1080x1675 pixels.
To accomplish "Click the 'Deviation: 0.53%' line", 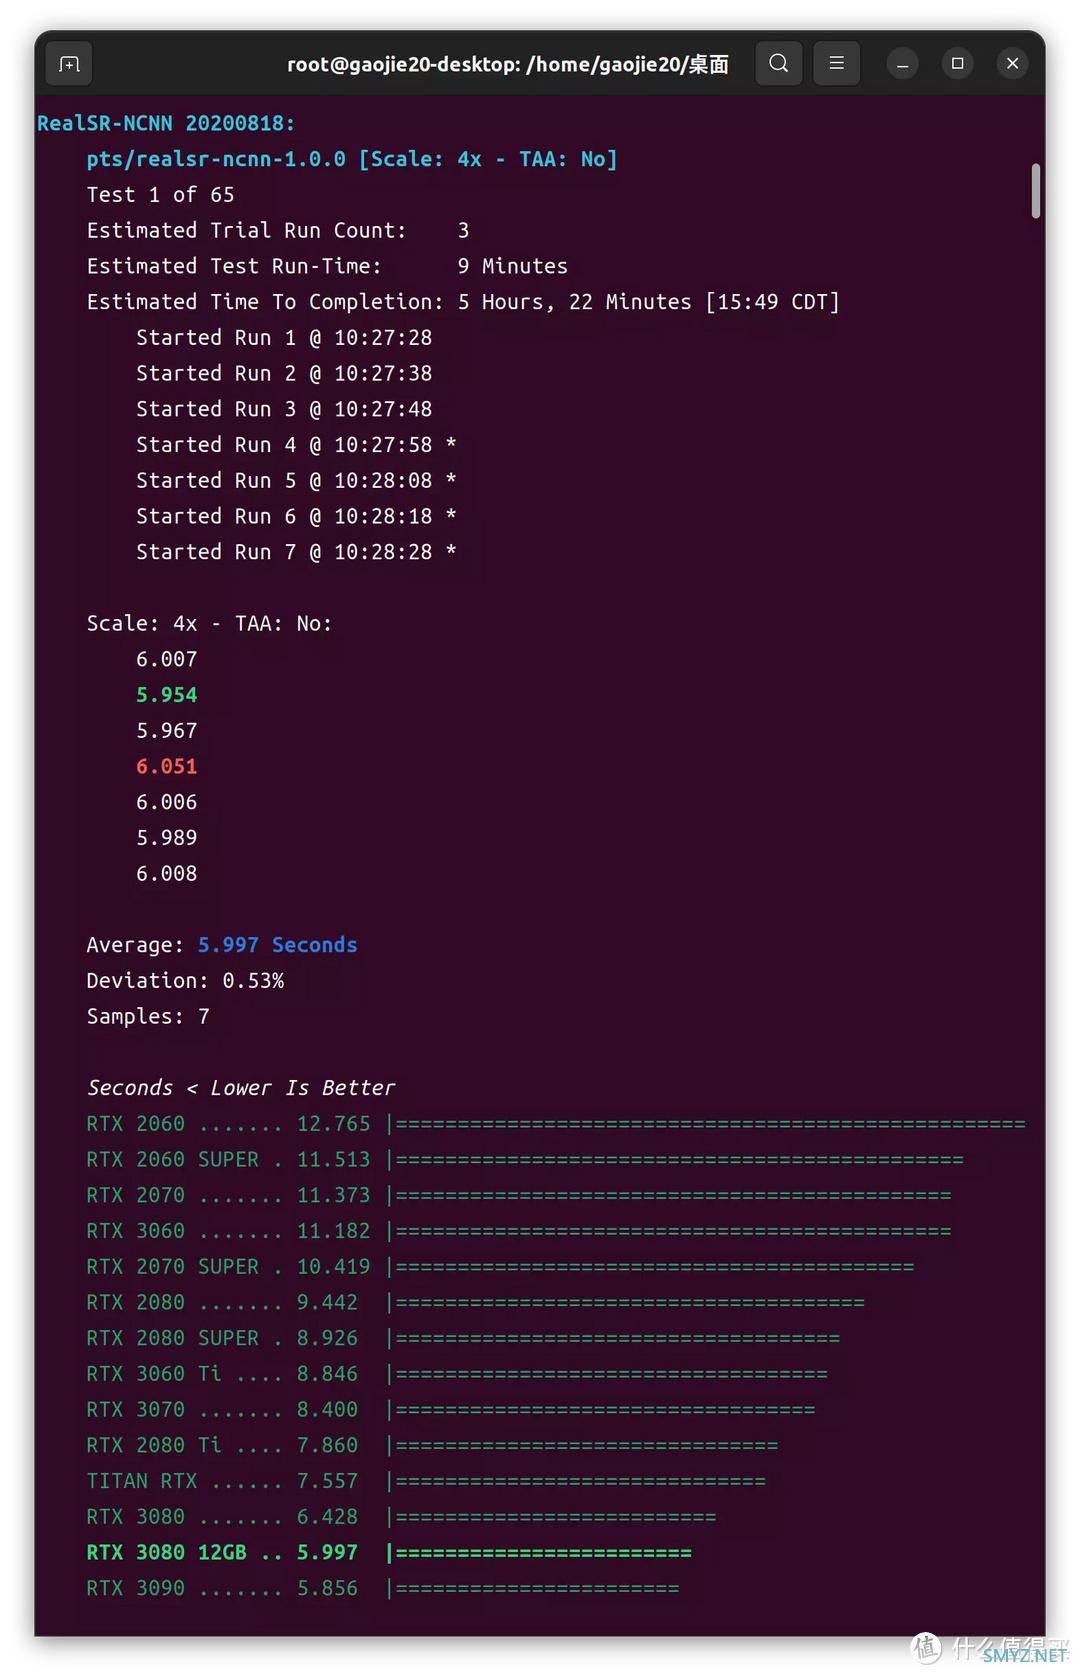I will coord(185,981).
